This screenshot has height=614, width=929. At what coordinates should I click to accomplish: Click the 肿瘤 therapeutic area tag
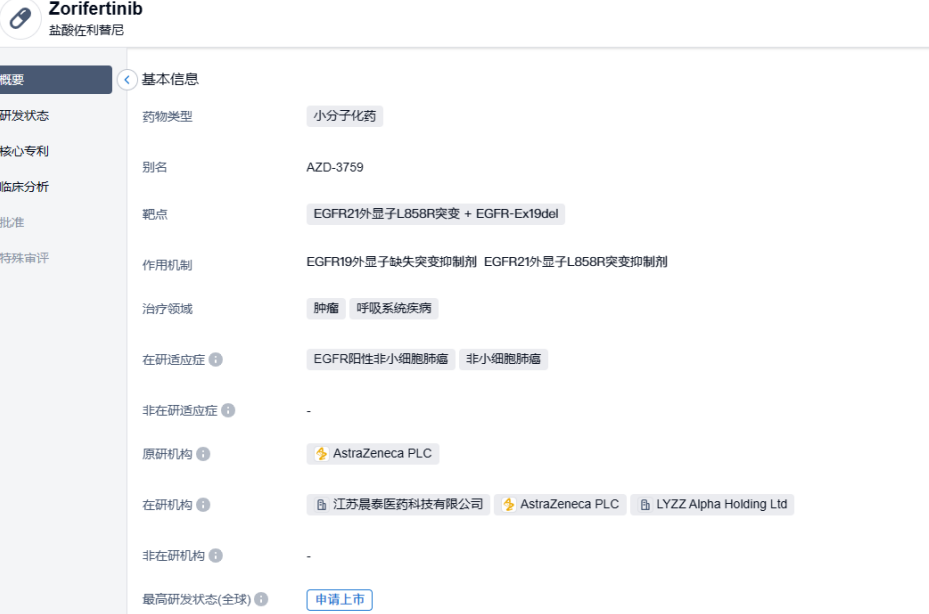point(326,308)
